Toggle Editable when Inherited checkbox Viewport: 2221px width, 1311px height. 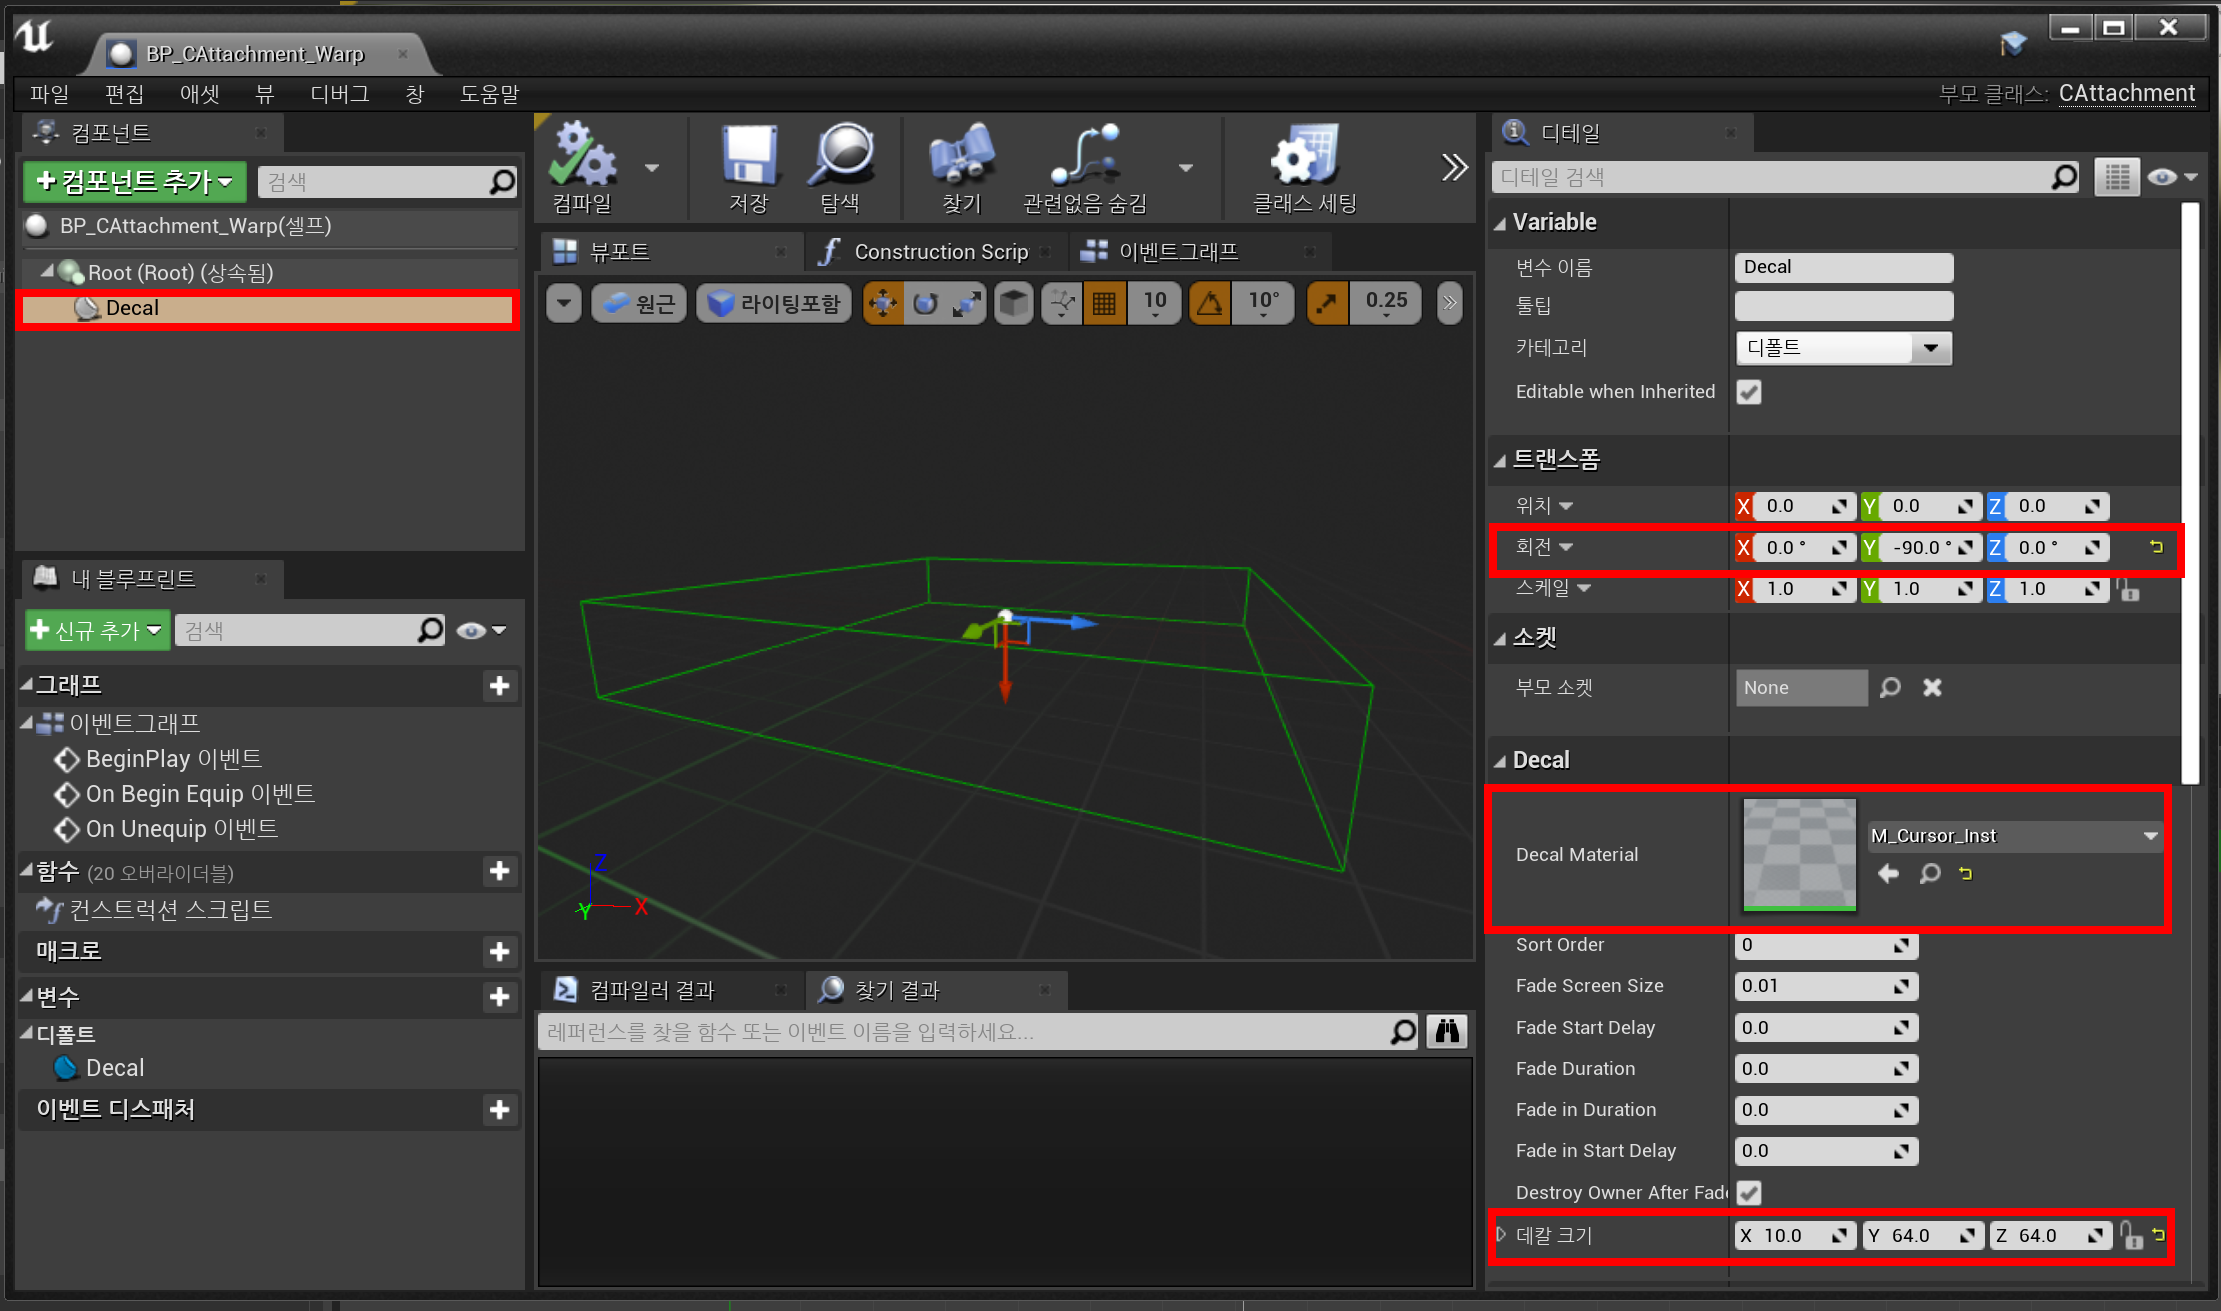point(1749,392)
